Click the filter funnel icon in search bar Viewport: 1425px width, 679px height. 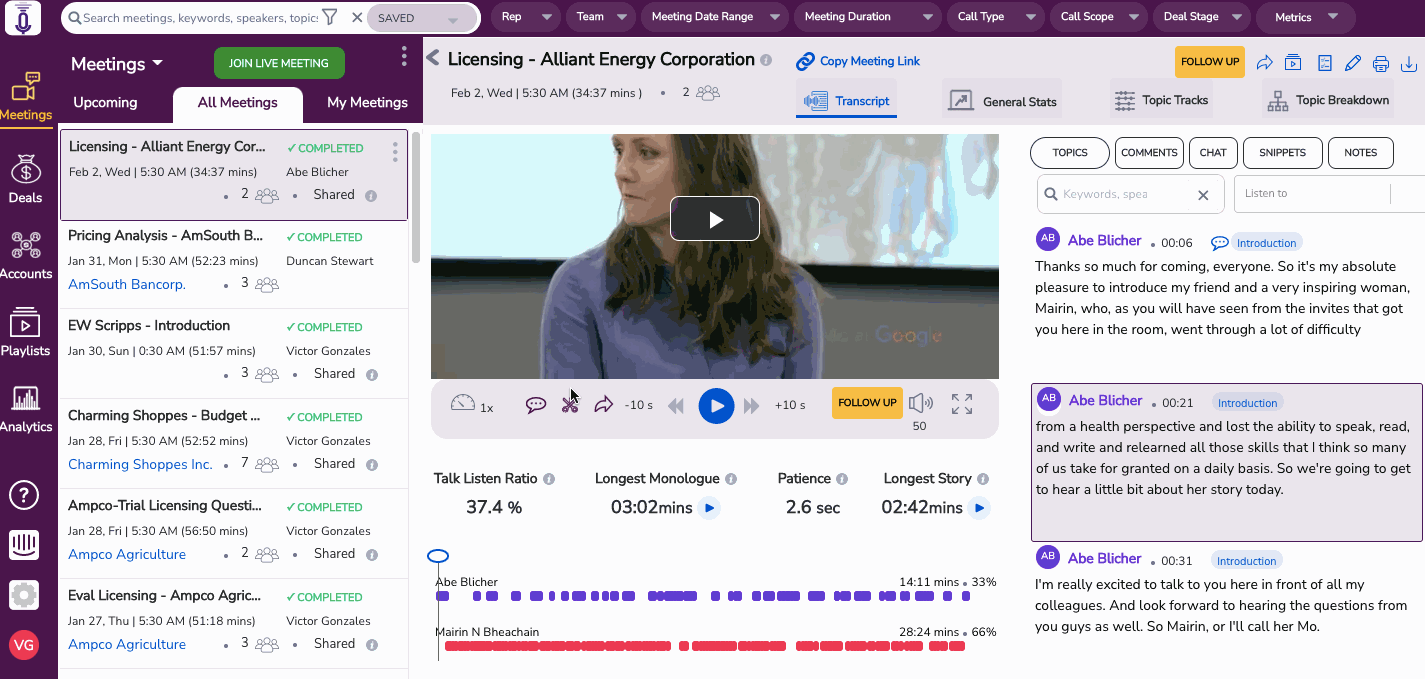tap(330, 17)
